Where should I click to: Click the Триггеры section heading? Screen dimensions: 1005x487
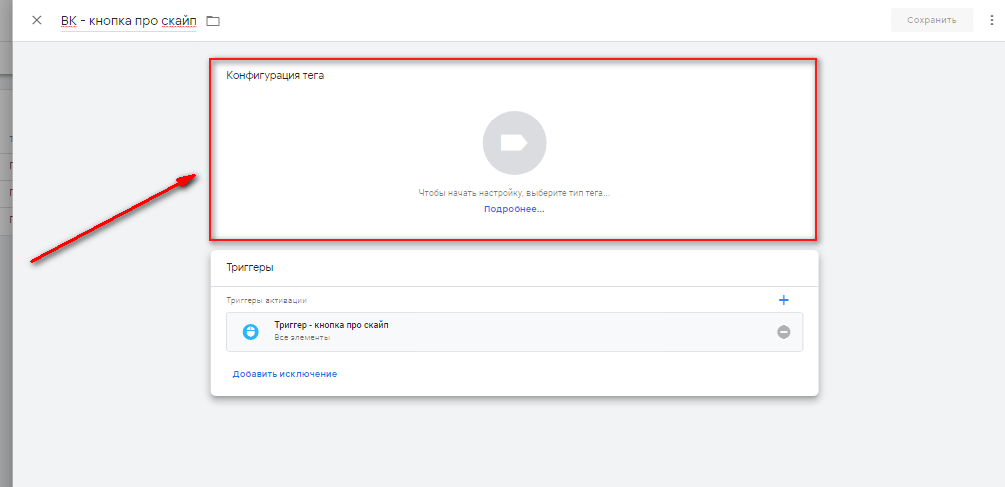pyautogui.click(x=250, y=267)
